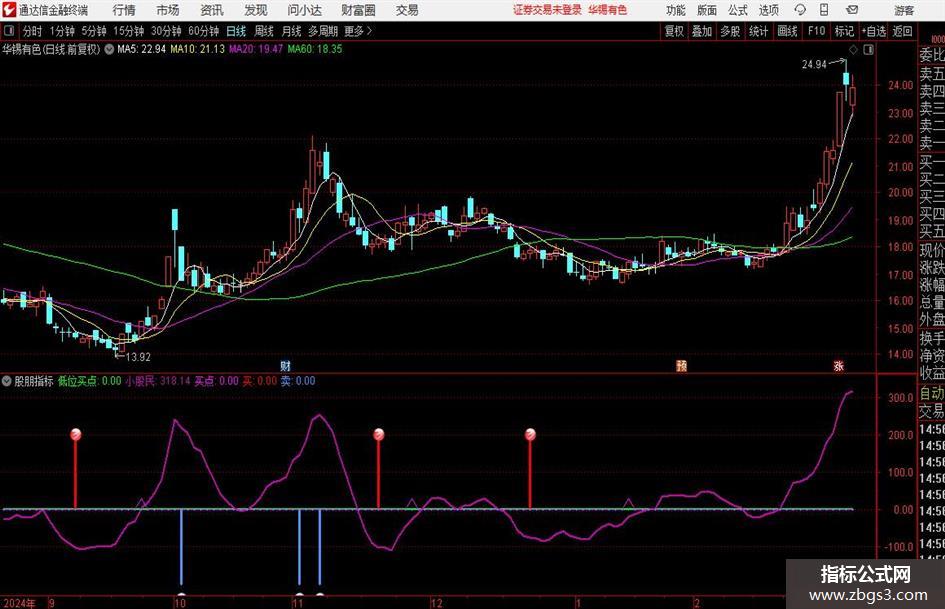Click the first red buy-signal ball in indicator
The image size is (945, 609).
point(75,434)
